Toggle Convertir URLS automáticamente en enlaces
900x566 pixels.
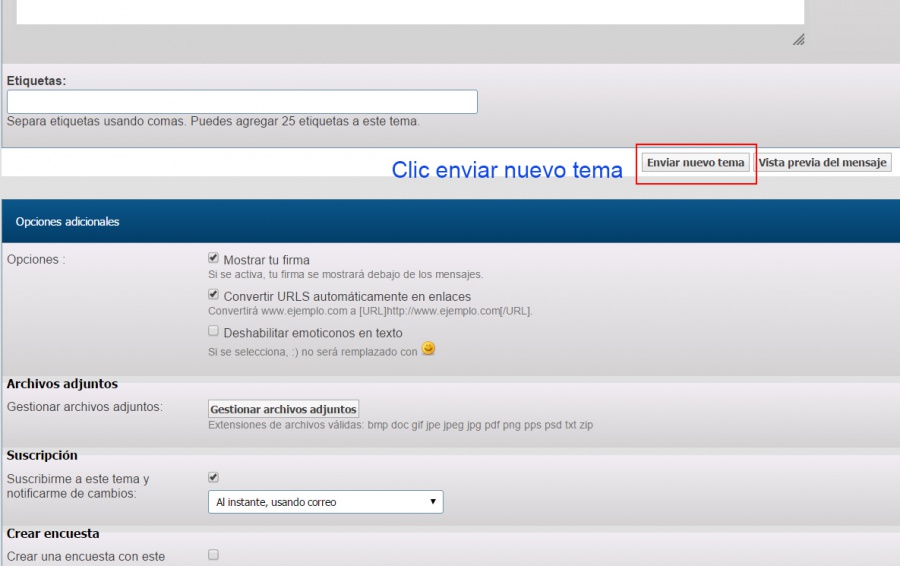click(214, 294)
